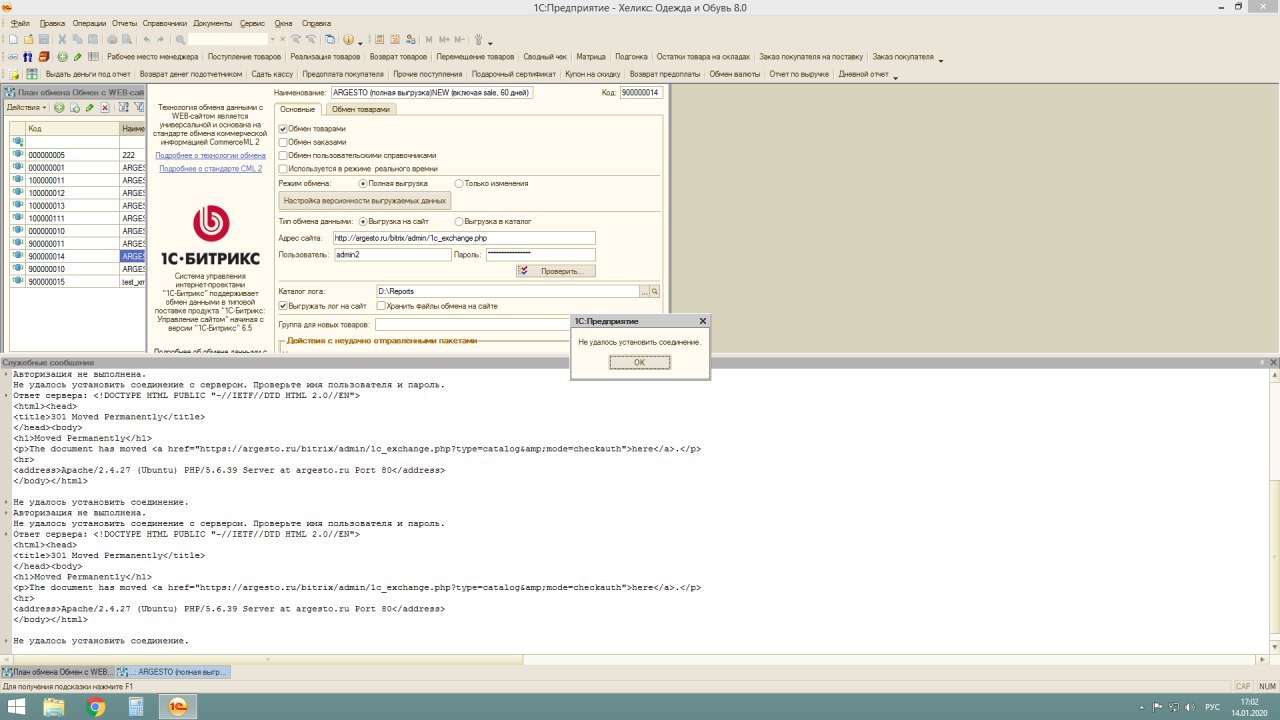The height and width of the screenshot is (720, 1280).
Task: Click into the 'Пользователь' field
Action: (391, 255)
